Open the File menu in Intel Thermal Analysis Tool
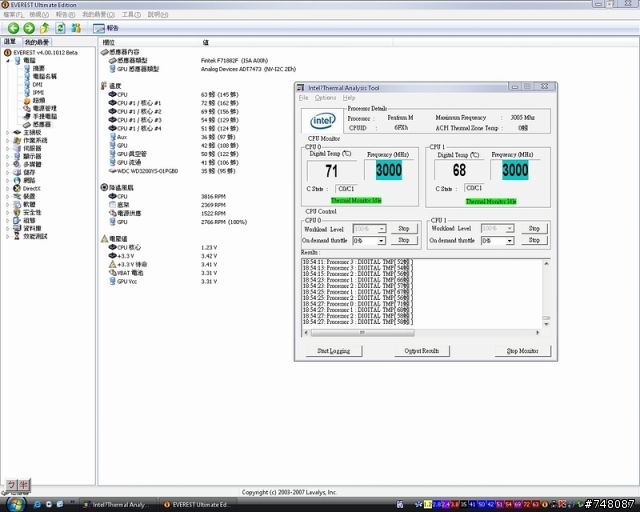The height and width of the screenshot is (512, 640). (x=303, y=98)
